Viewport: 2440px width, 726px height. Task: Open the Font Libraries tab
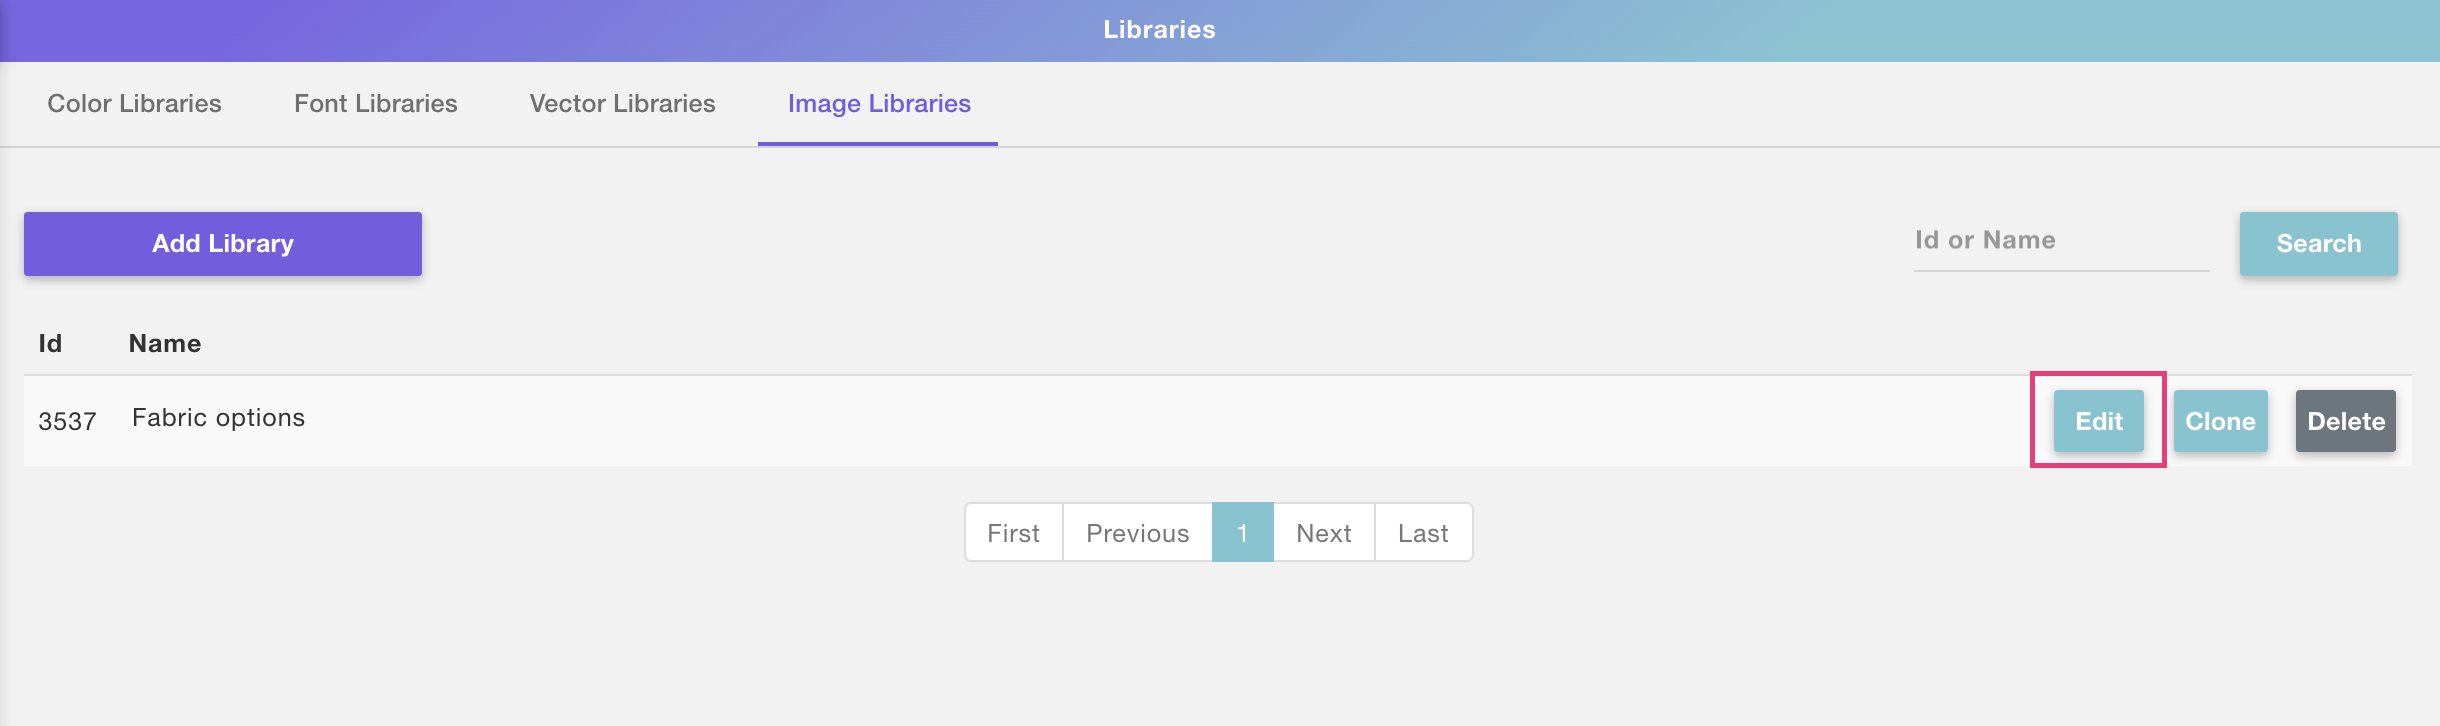375,104
